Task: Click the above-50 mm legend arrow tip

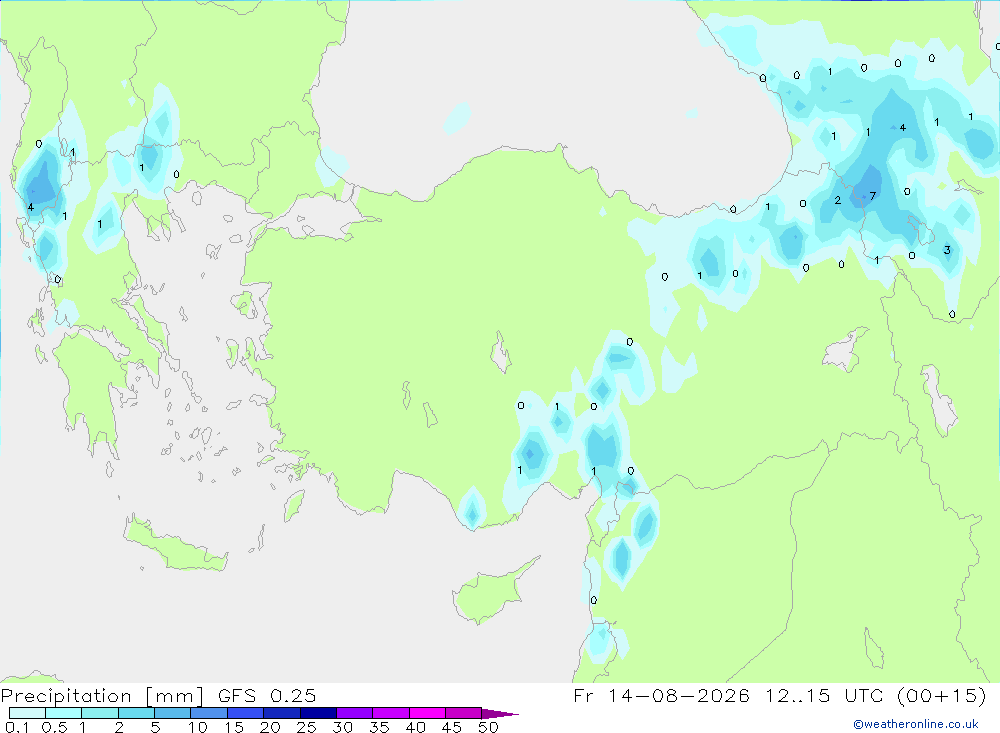Action: pos(500,714)
